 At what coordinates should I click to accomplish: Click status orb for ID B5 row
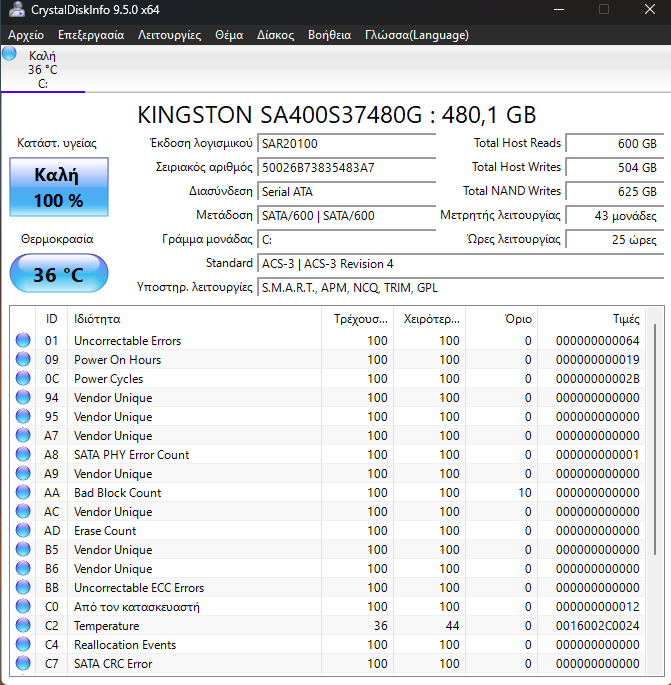[x=23, y=549]
